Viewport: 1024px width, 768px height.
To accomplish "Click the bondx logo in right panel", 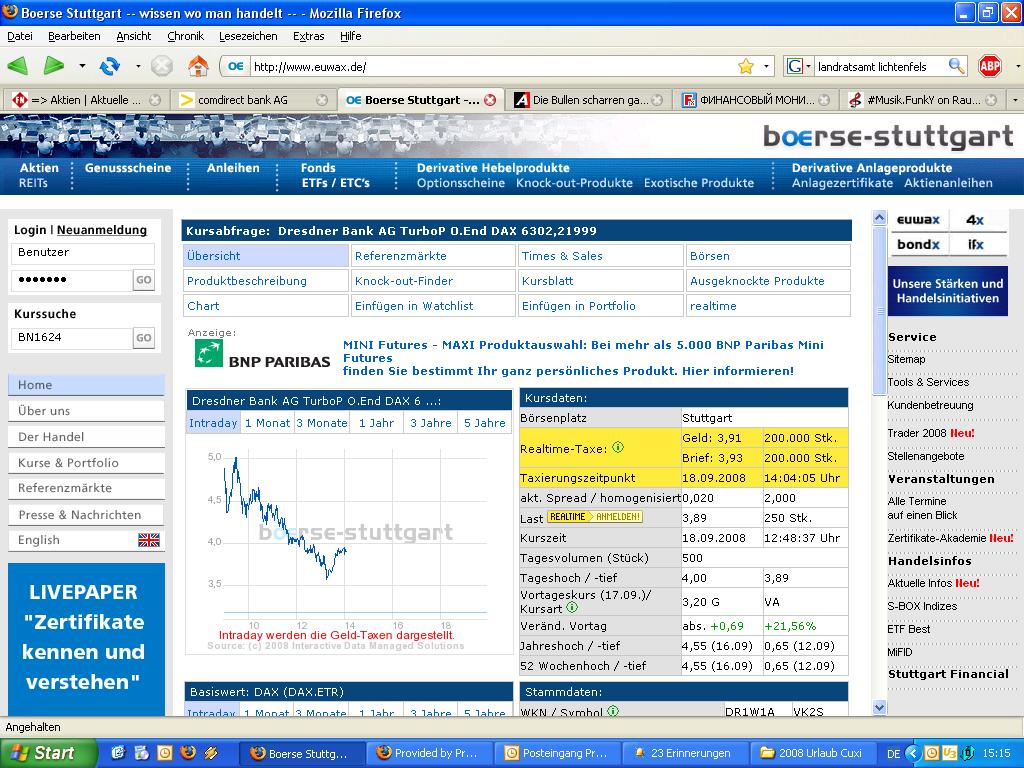I will tap(918, 244).
